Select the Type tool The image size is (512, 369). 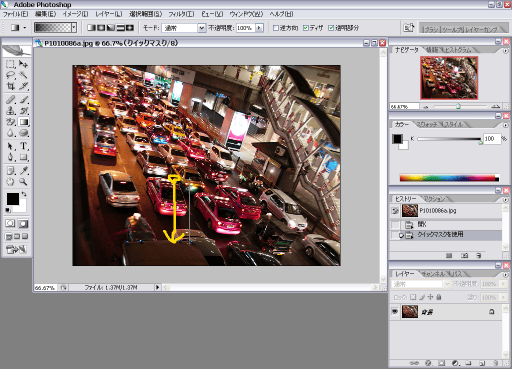click(x=23, y=146)
